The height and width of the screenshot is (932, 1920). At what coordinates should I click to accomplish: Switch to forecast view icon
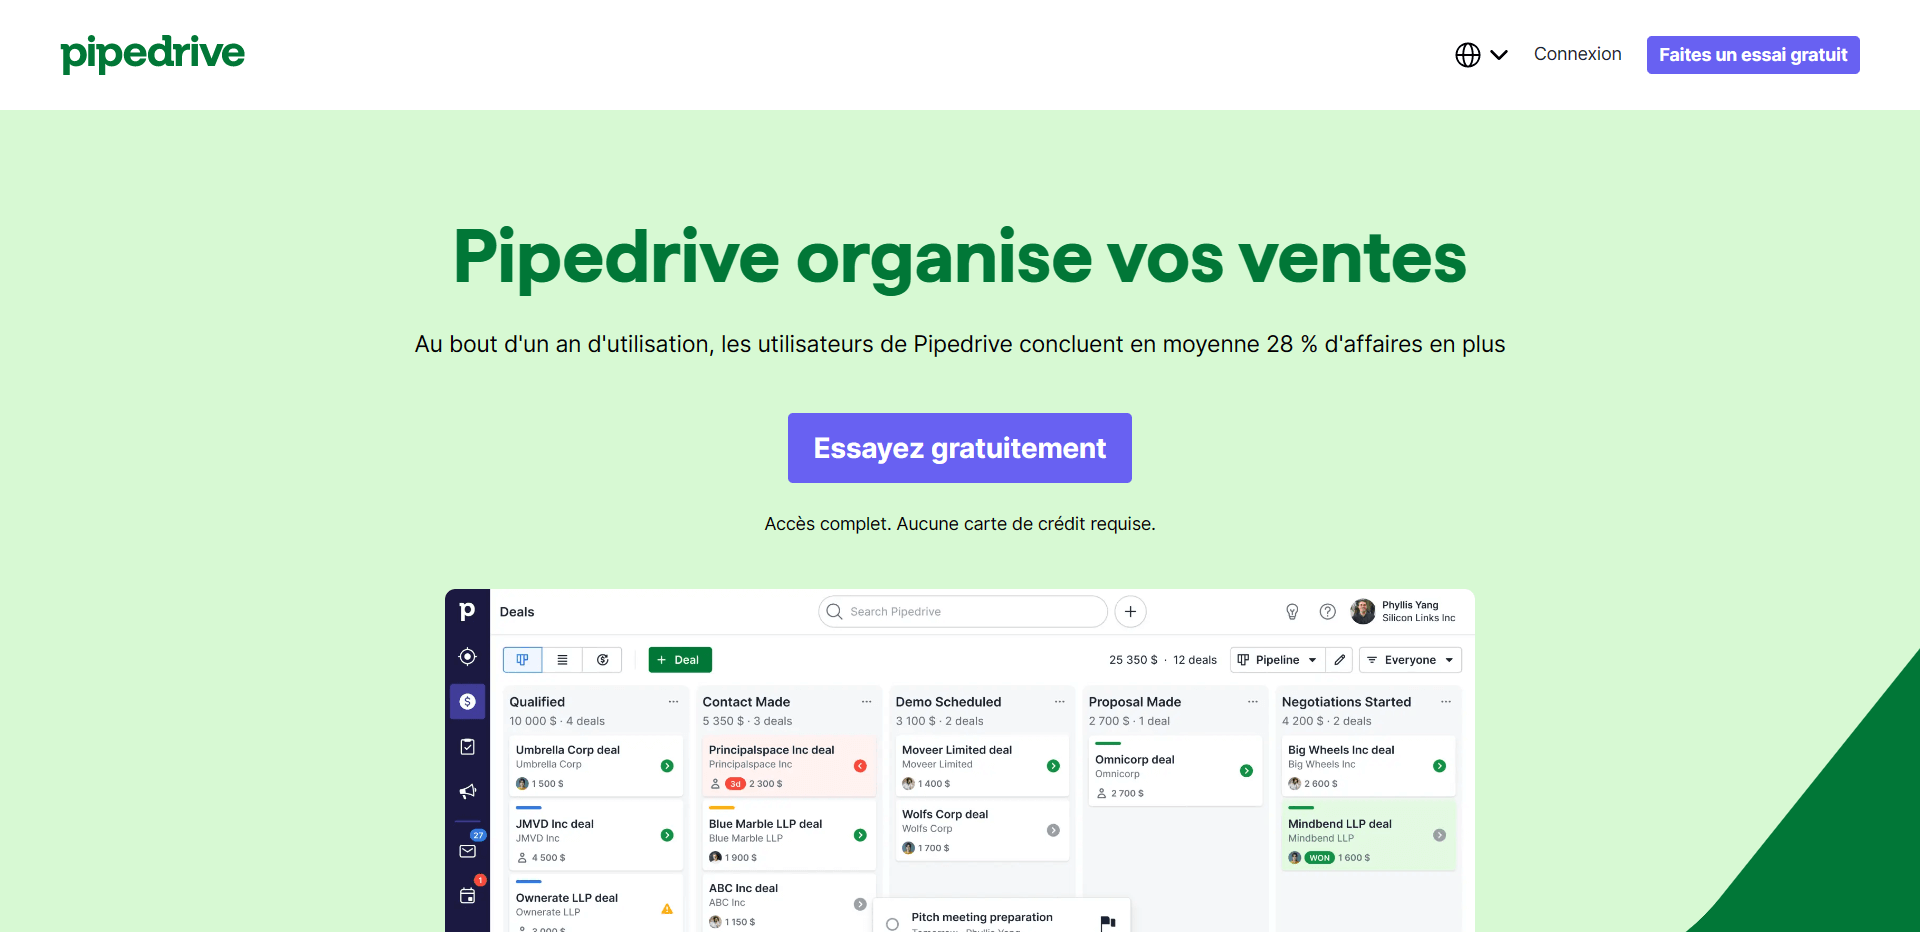tap(602, 660)
